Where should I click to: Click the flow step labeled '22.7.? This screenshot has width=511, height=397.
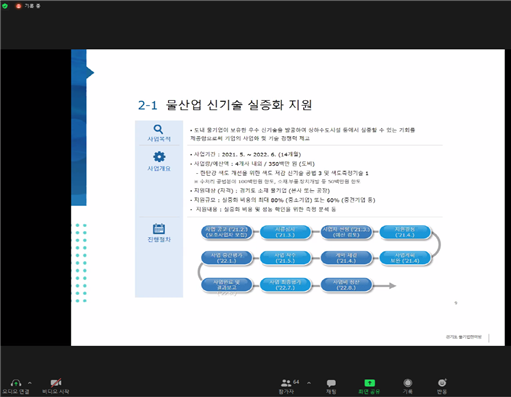click(x=285, y=285)
